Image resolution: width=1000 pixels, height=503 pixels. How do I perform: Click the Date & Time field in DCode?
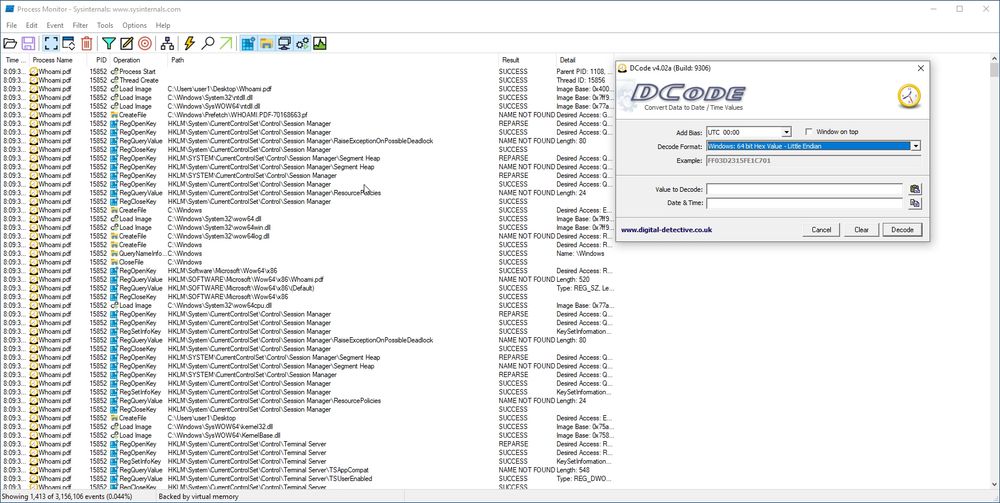tap(804, 203)
